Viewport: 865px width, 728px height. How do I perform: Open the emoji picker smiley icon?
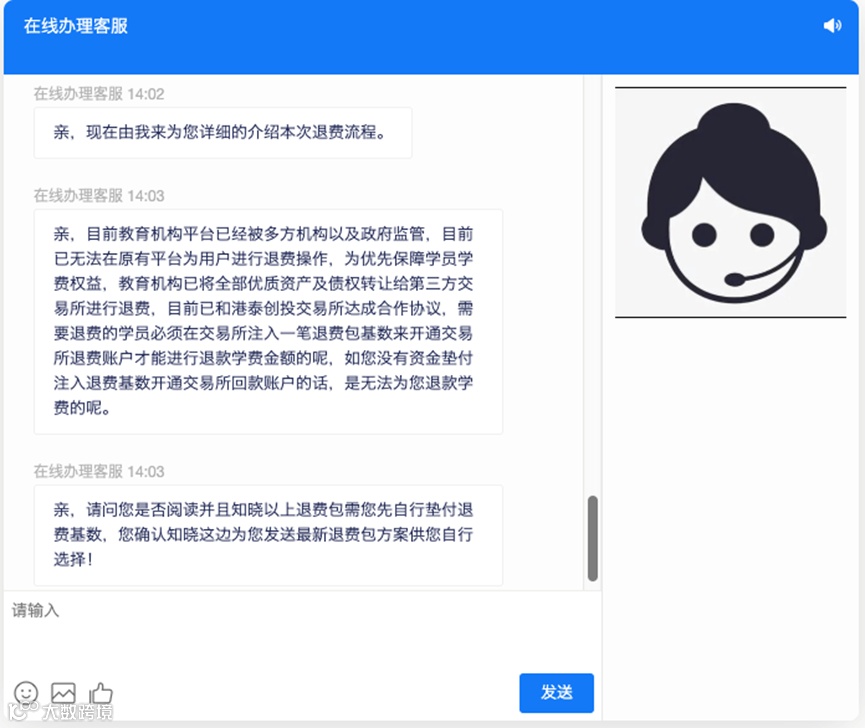click(x=26, y=693)
